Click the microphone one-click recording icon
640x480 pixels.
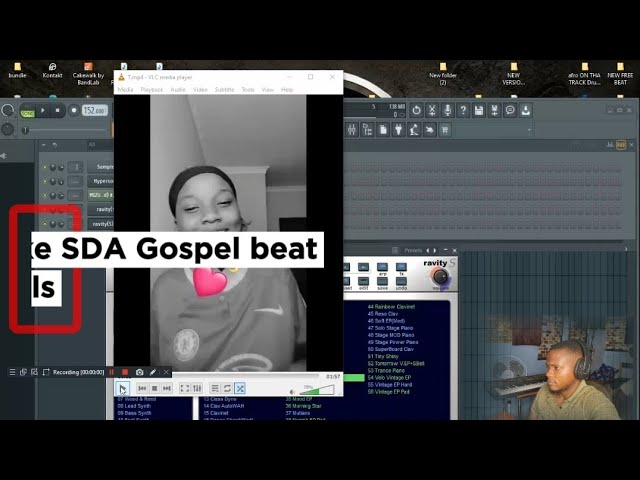(447, 110)
